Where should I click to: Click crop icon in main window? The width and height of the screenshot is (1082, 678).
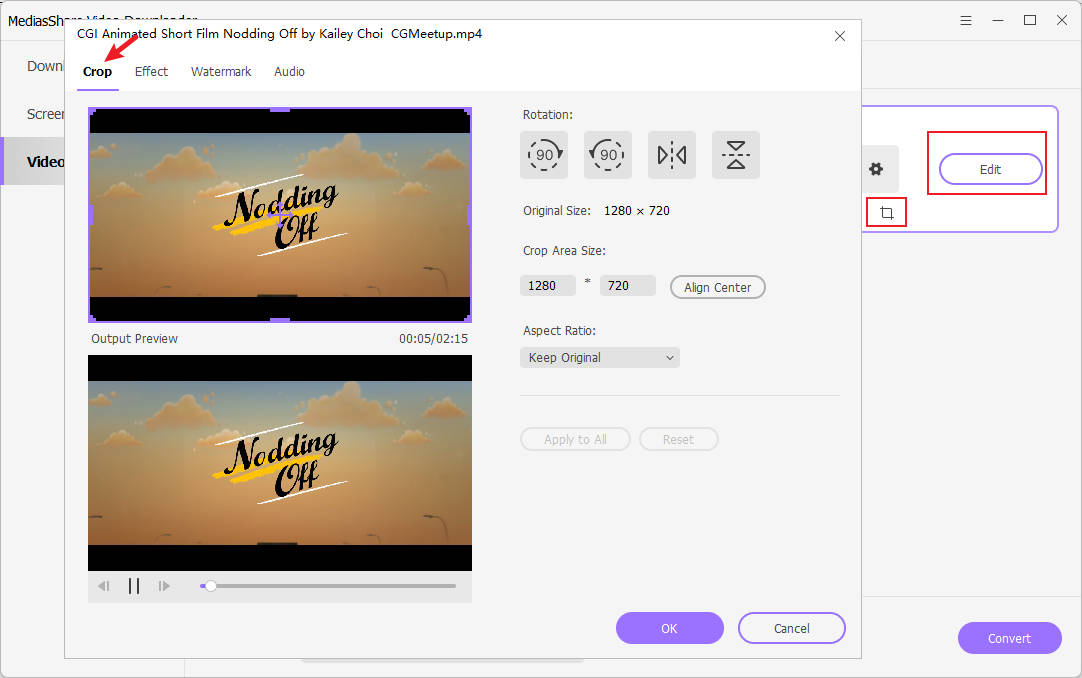[887, 213]
